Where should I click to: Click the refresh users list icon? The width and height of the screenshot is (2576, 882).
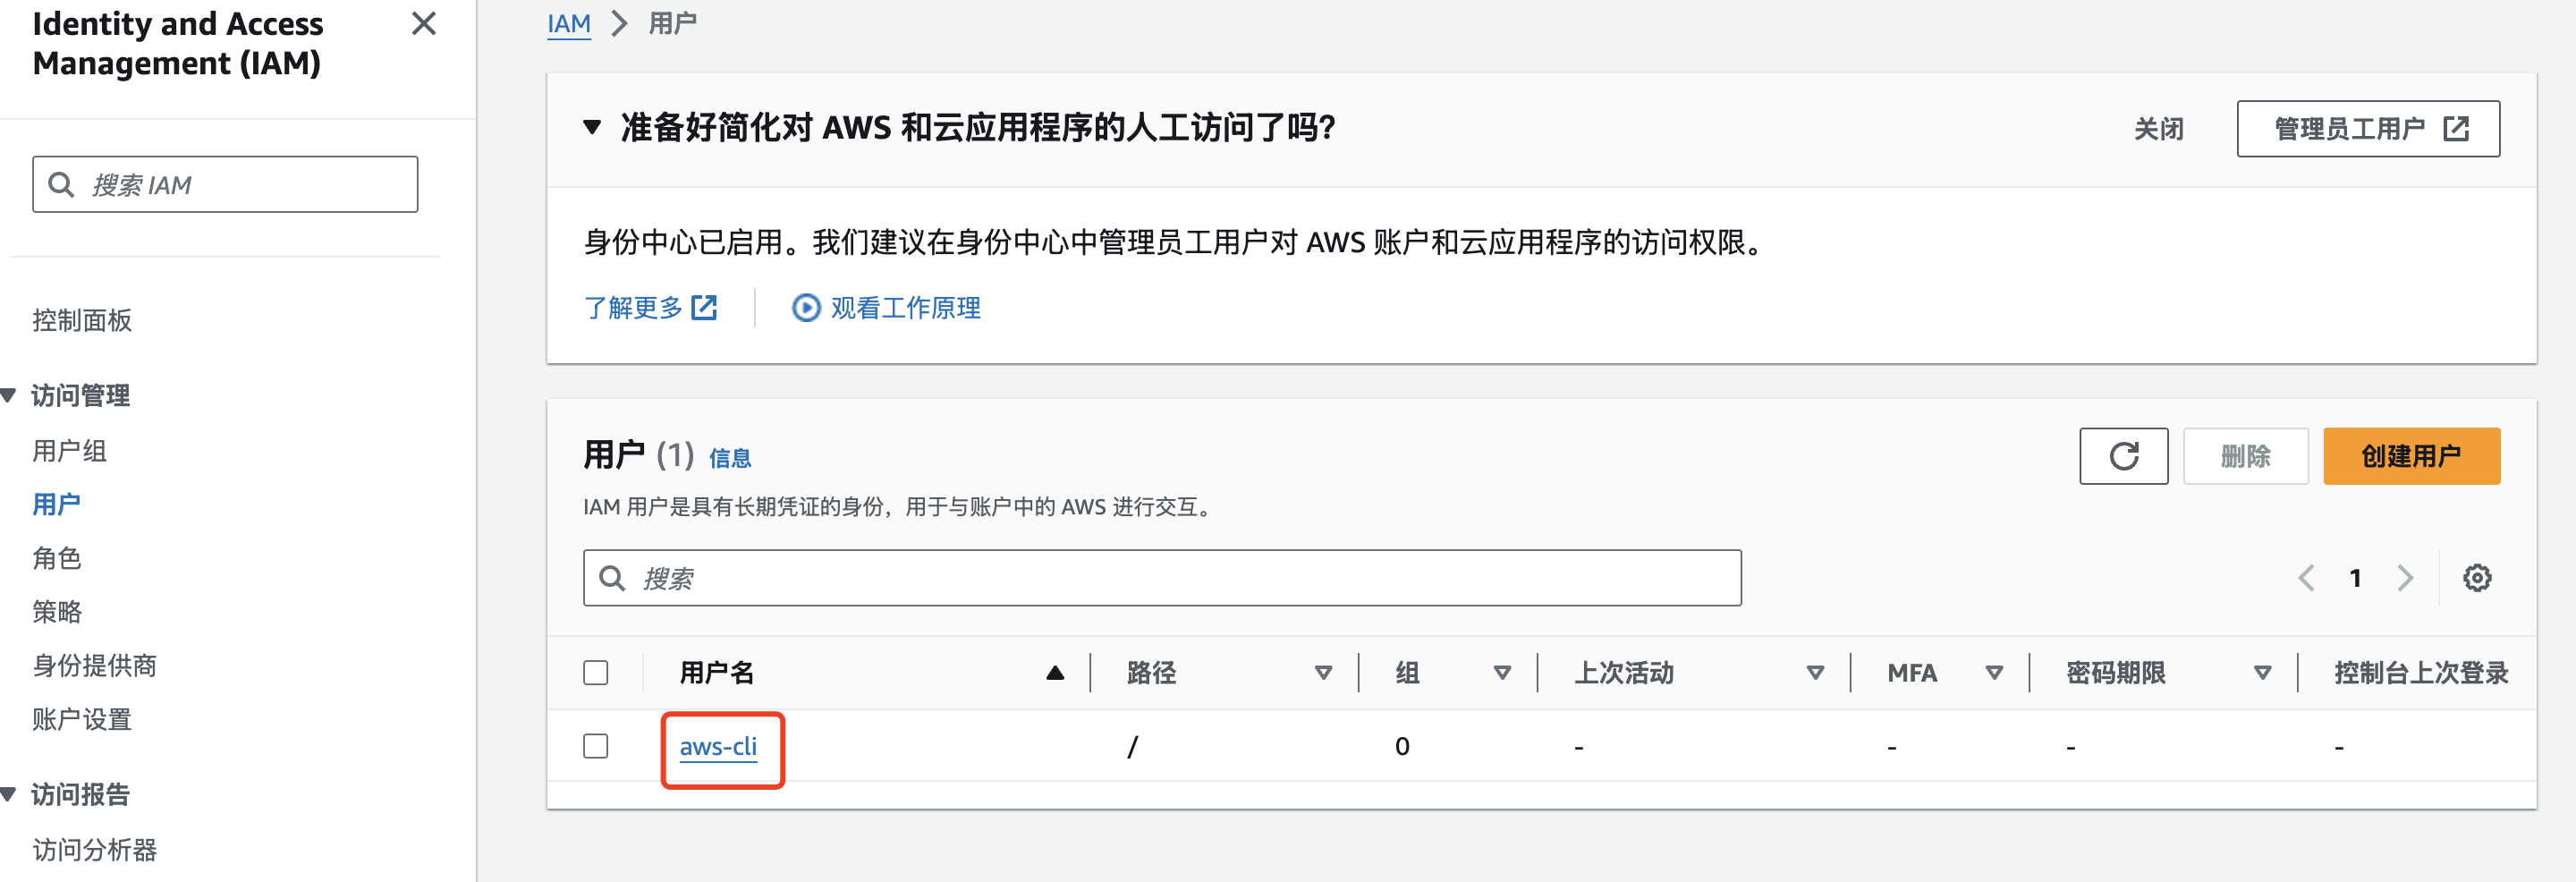click(x=2122, y=456)
